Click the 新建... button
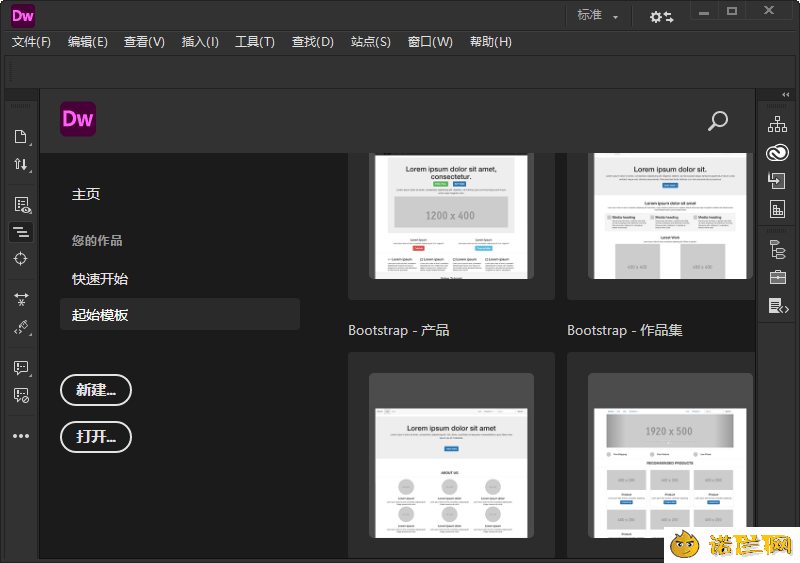This screenshot has height=563, width=800. (96, 390)
